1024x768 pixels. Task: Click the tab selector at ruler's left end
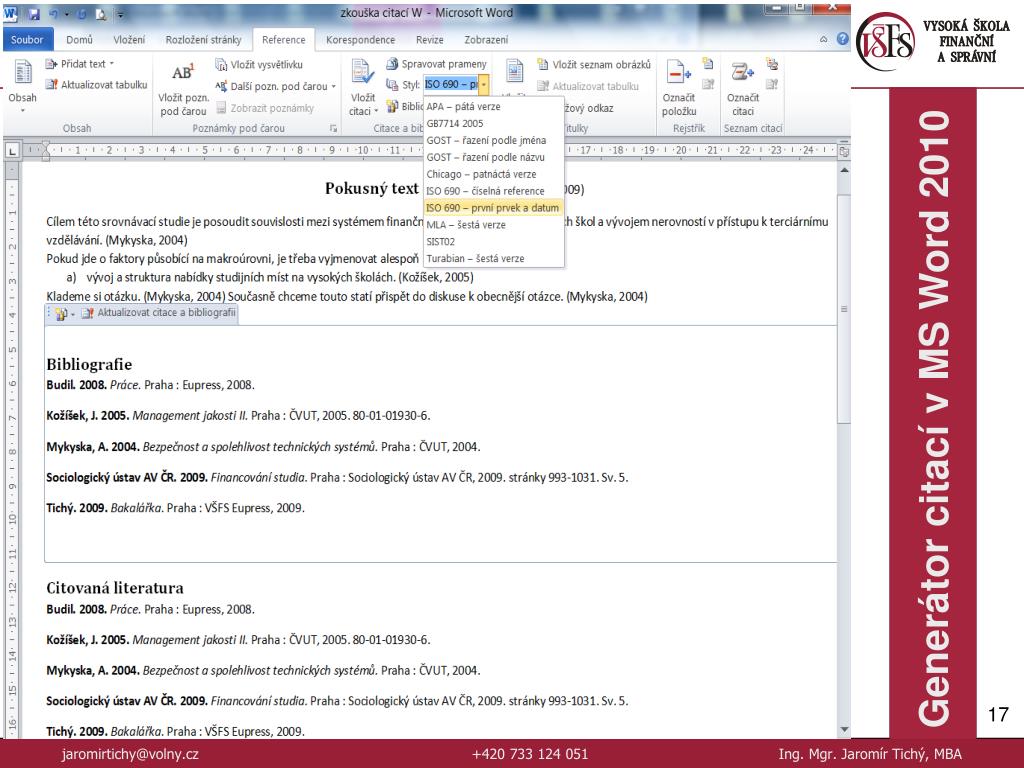pos(12,151)
